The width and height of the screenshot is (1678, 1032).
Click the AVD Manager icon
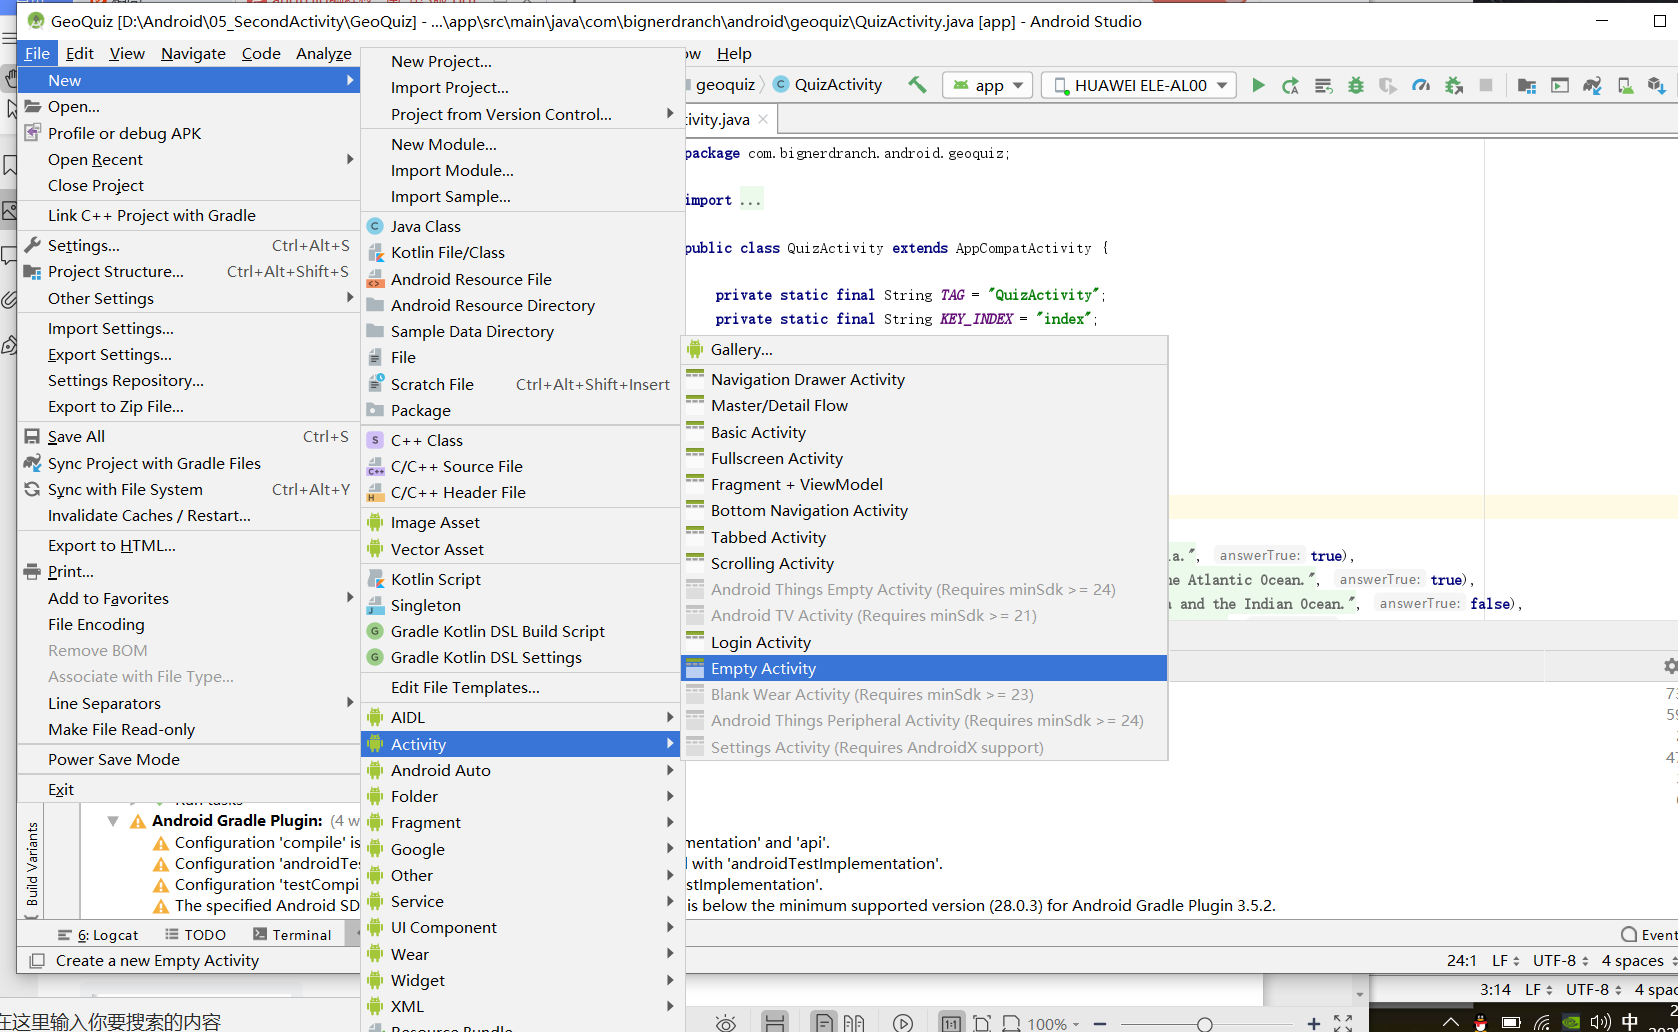pyautogui.click(x=1626, y=85)
